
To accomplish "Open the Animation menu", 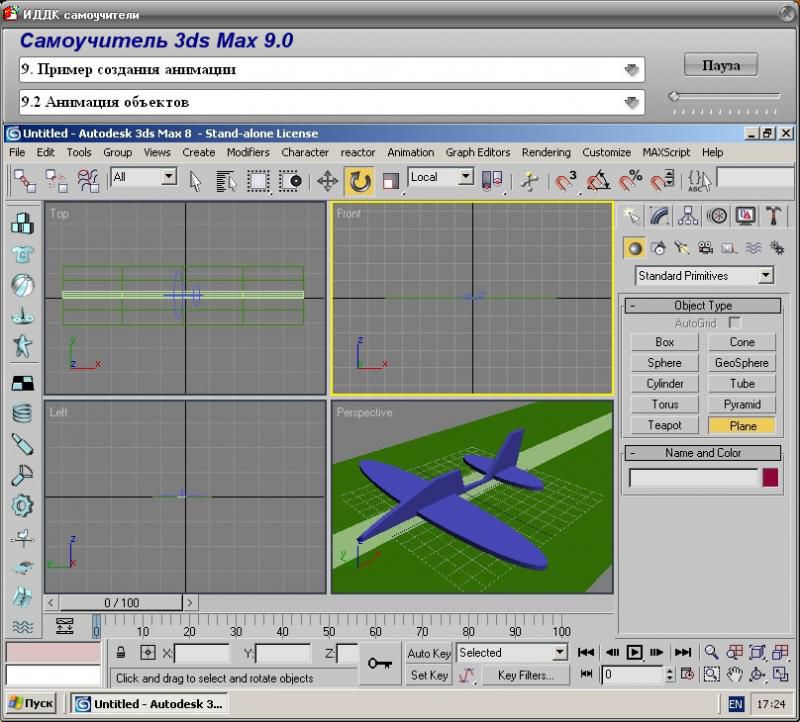I will coord(410,153).
